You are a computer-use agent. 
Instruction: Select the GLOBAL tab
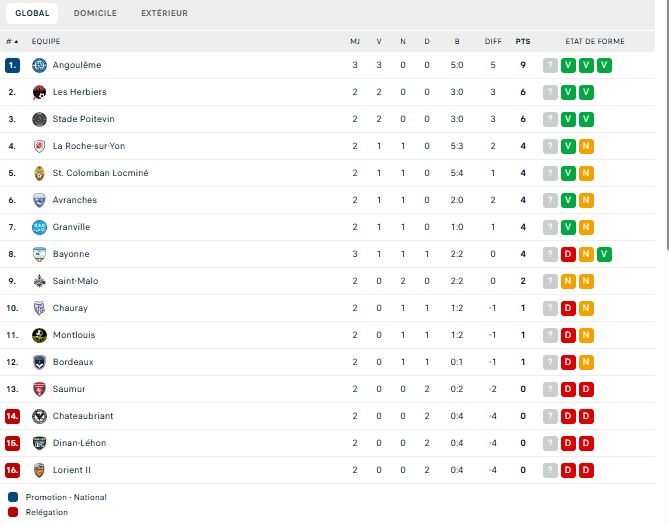pos(32,13)
